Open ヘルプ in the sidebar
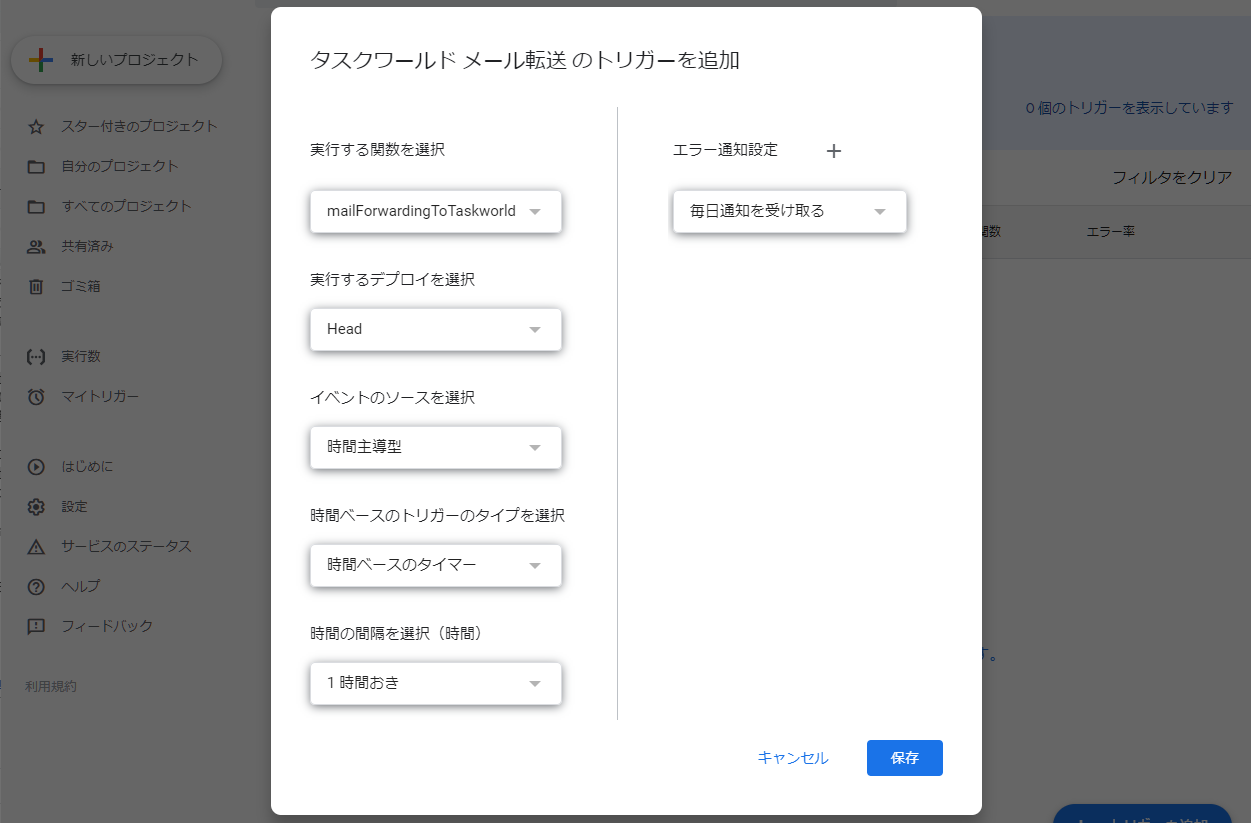Viewport: 1251px width, 823px height. pyautogui.click(x=81, y=586)
